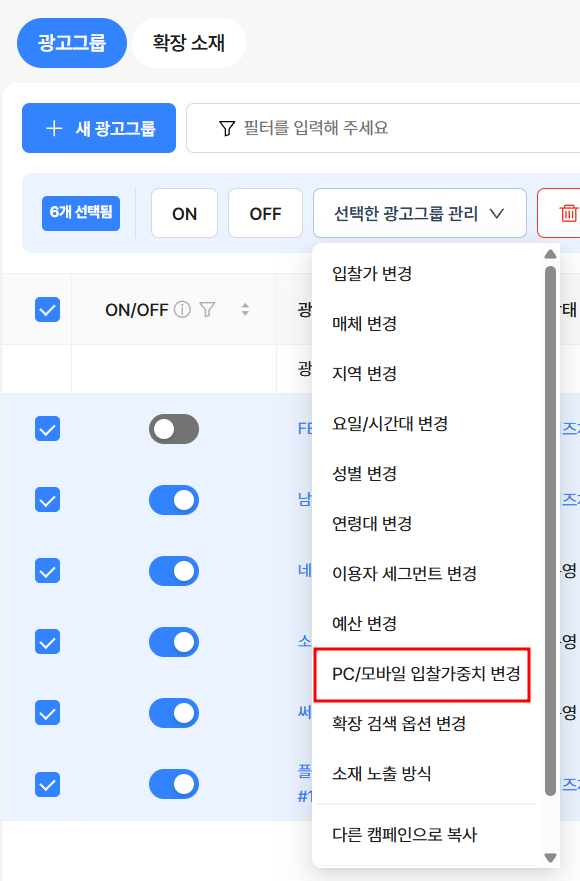
Task: Uncheck the last row's checkbox
Action: coord(47,784)
